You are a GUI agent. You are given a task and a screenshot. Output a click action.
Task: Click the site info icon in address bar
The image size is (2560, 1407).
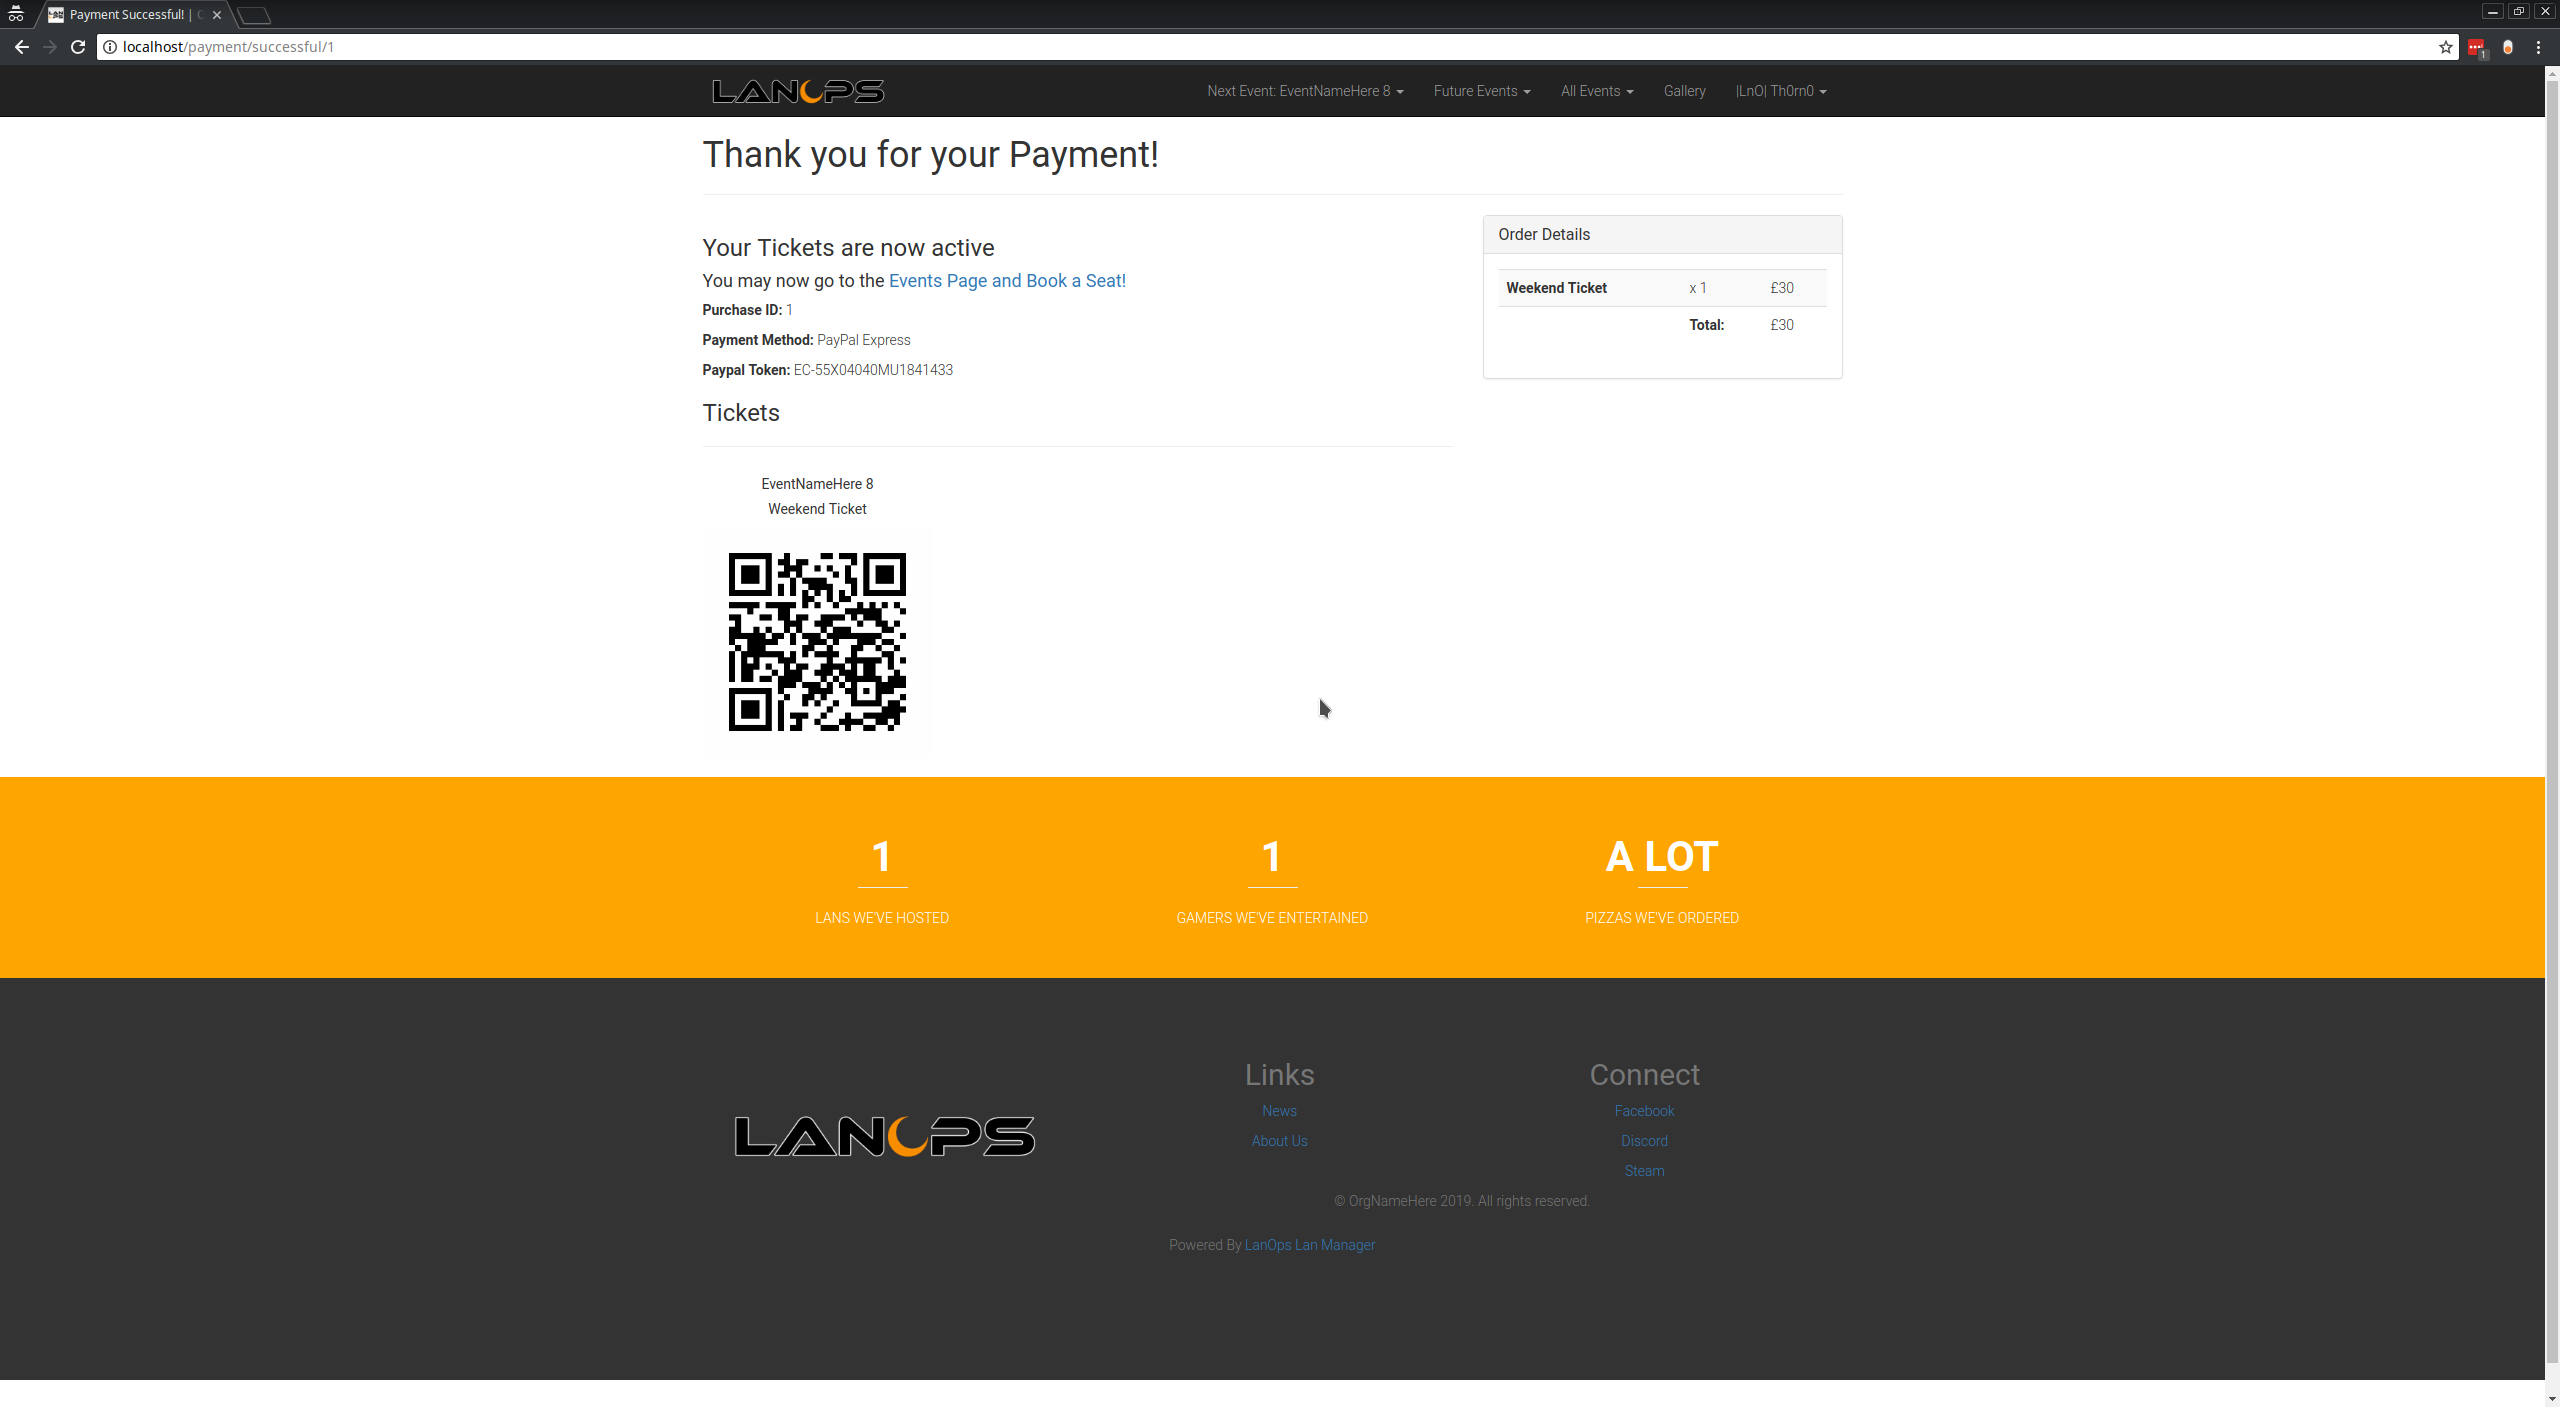(x=110, y=47)
